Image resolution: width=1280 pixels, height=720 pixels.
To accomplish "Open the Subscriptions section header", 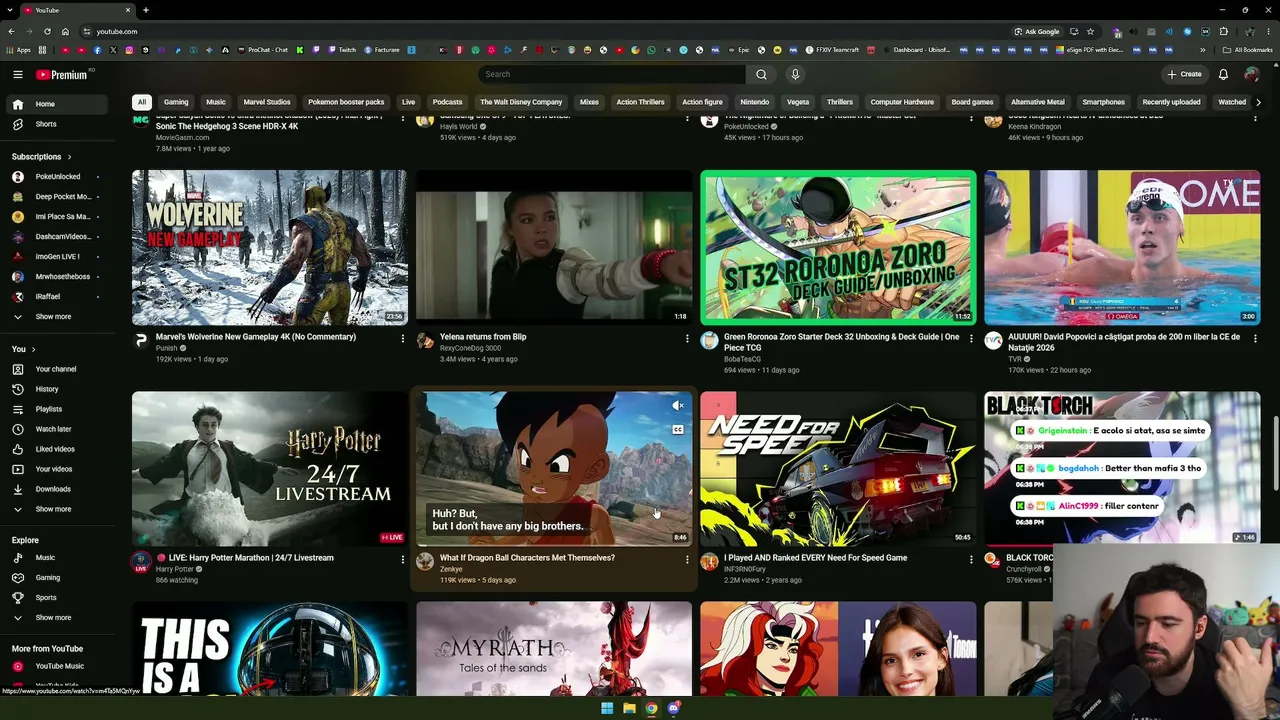I will click(x=41, y=156).
